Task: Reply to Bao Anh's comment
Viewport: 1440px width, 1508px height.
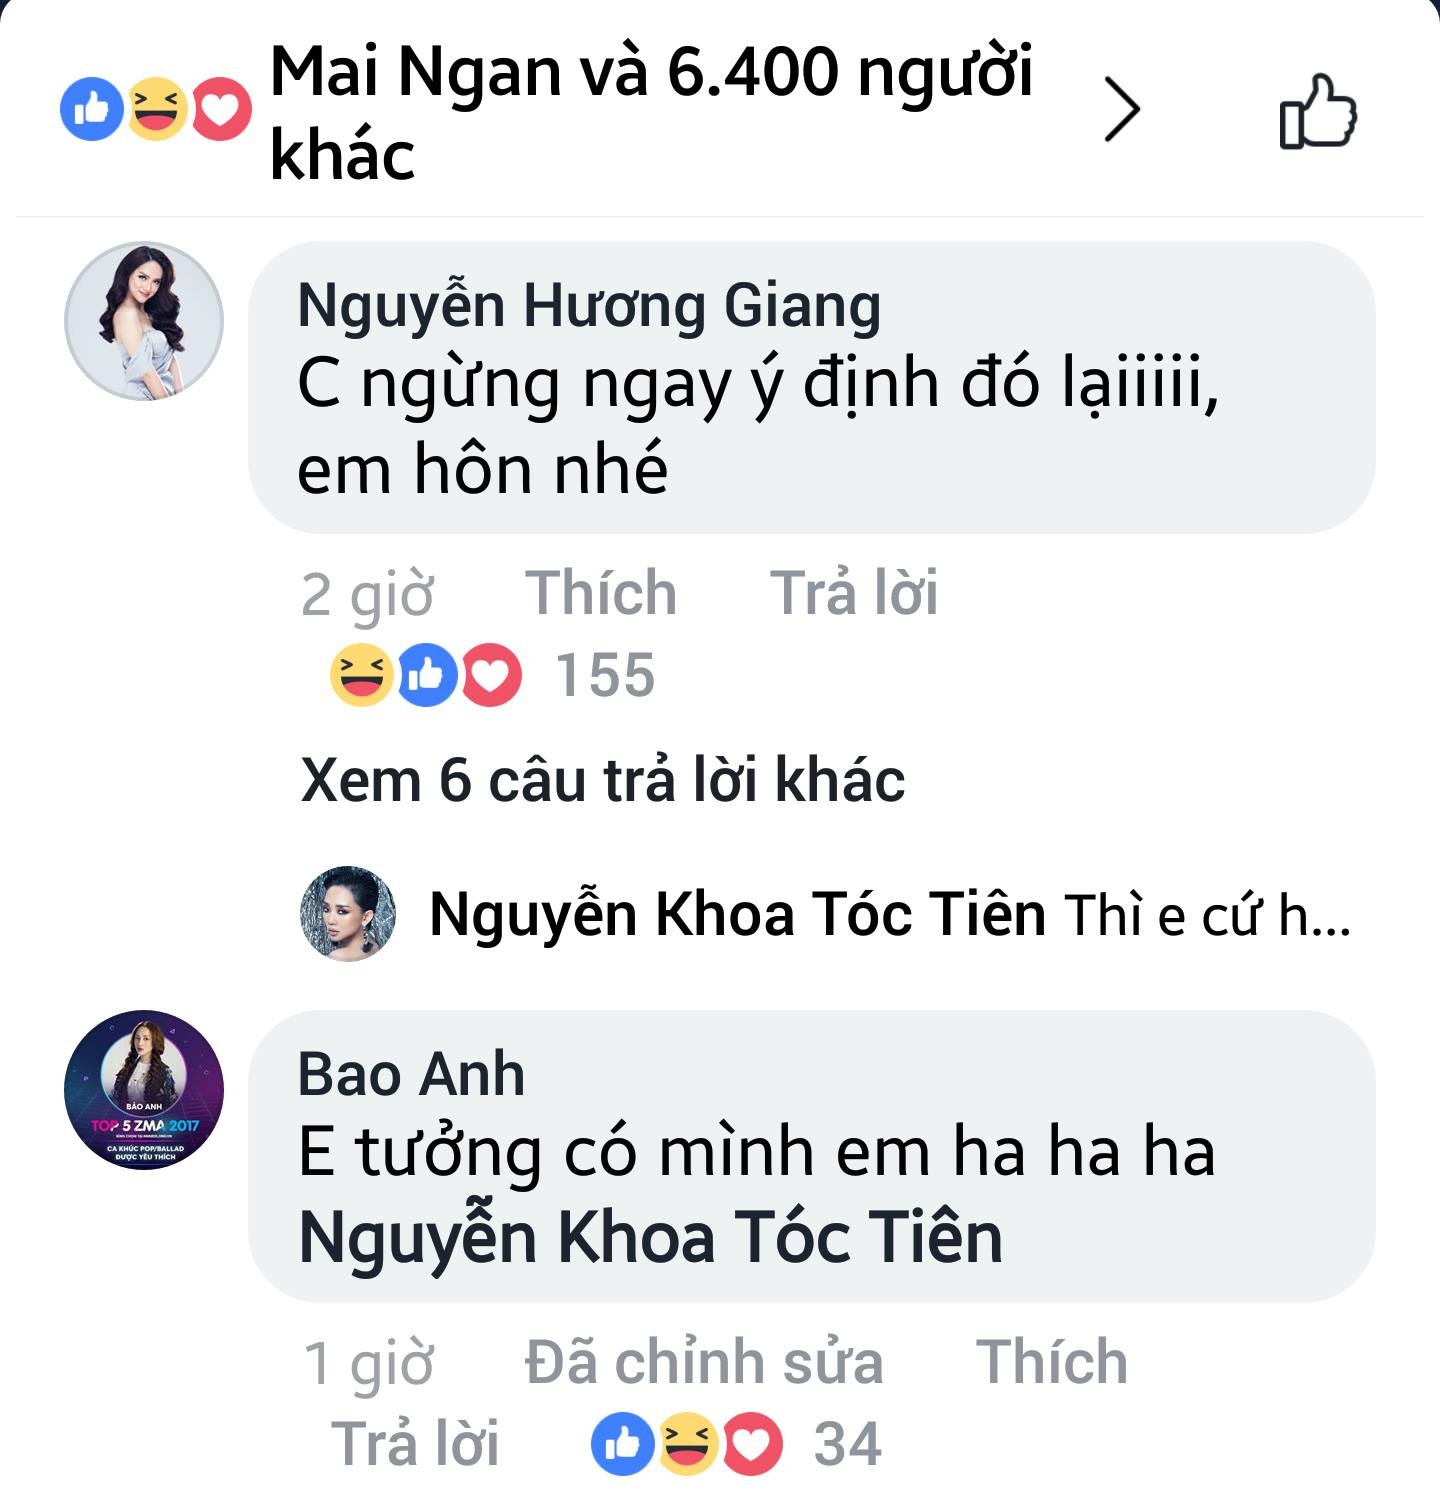Action: coord(415,1444)
